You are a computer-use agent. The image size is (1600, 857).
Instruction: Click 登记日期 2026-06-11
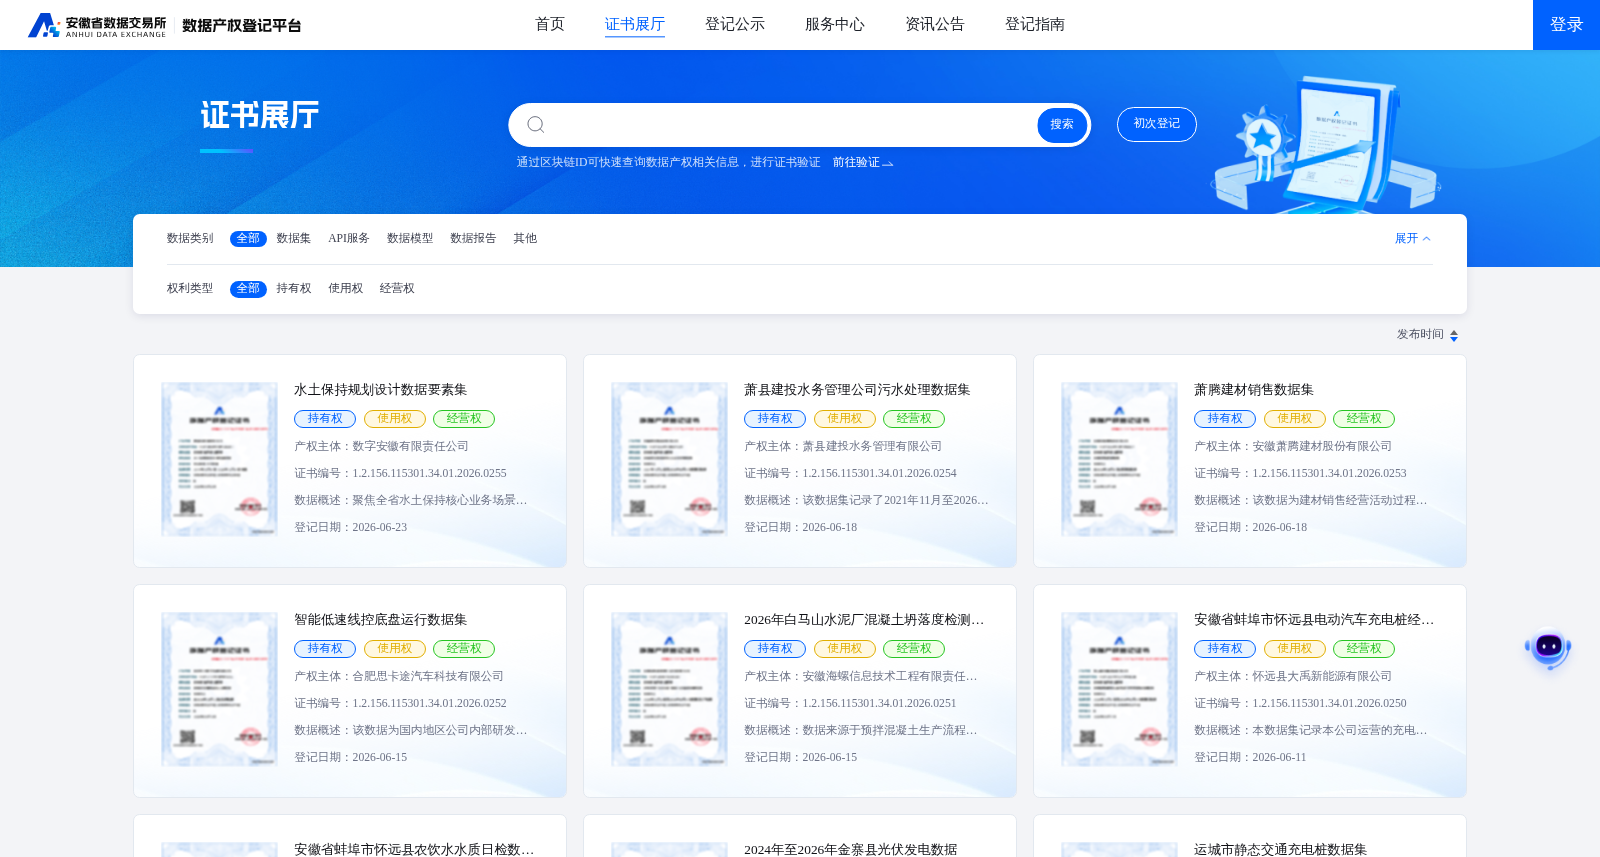point(1250,757)
